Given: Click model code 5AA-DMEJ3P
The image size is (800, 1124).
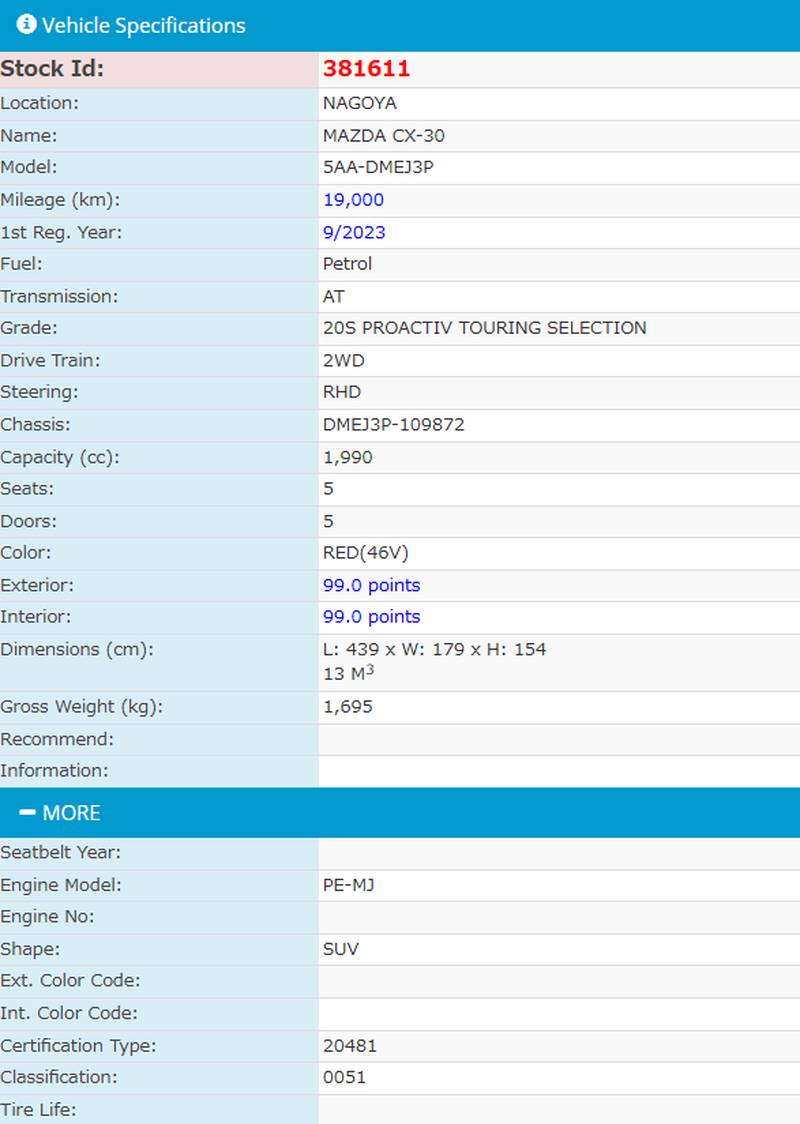Looking at the screenshot, I should pyautogui.click(x=378, y=167).
